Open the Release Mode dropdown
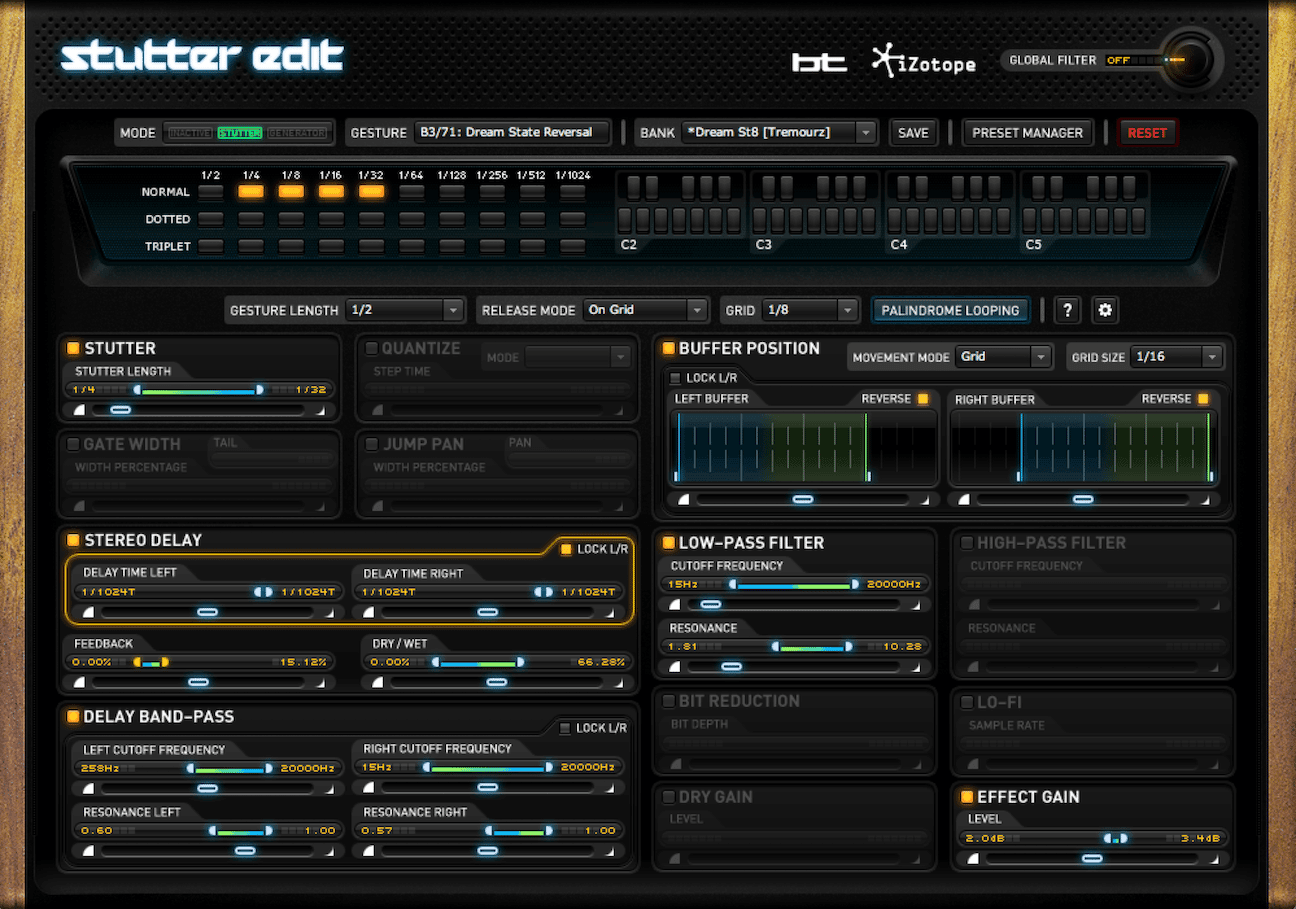The image size is (1296, 909). (x=645, y=310)
